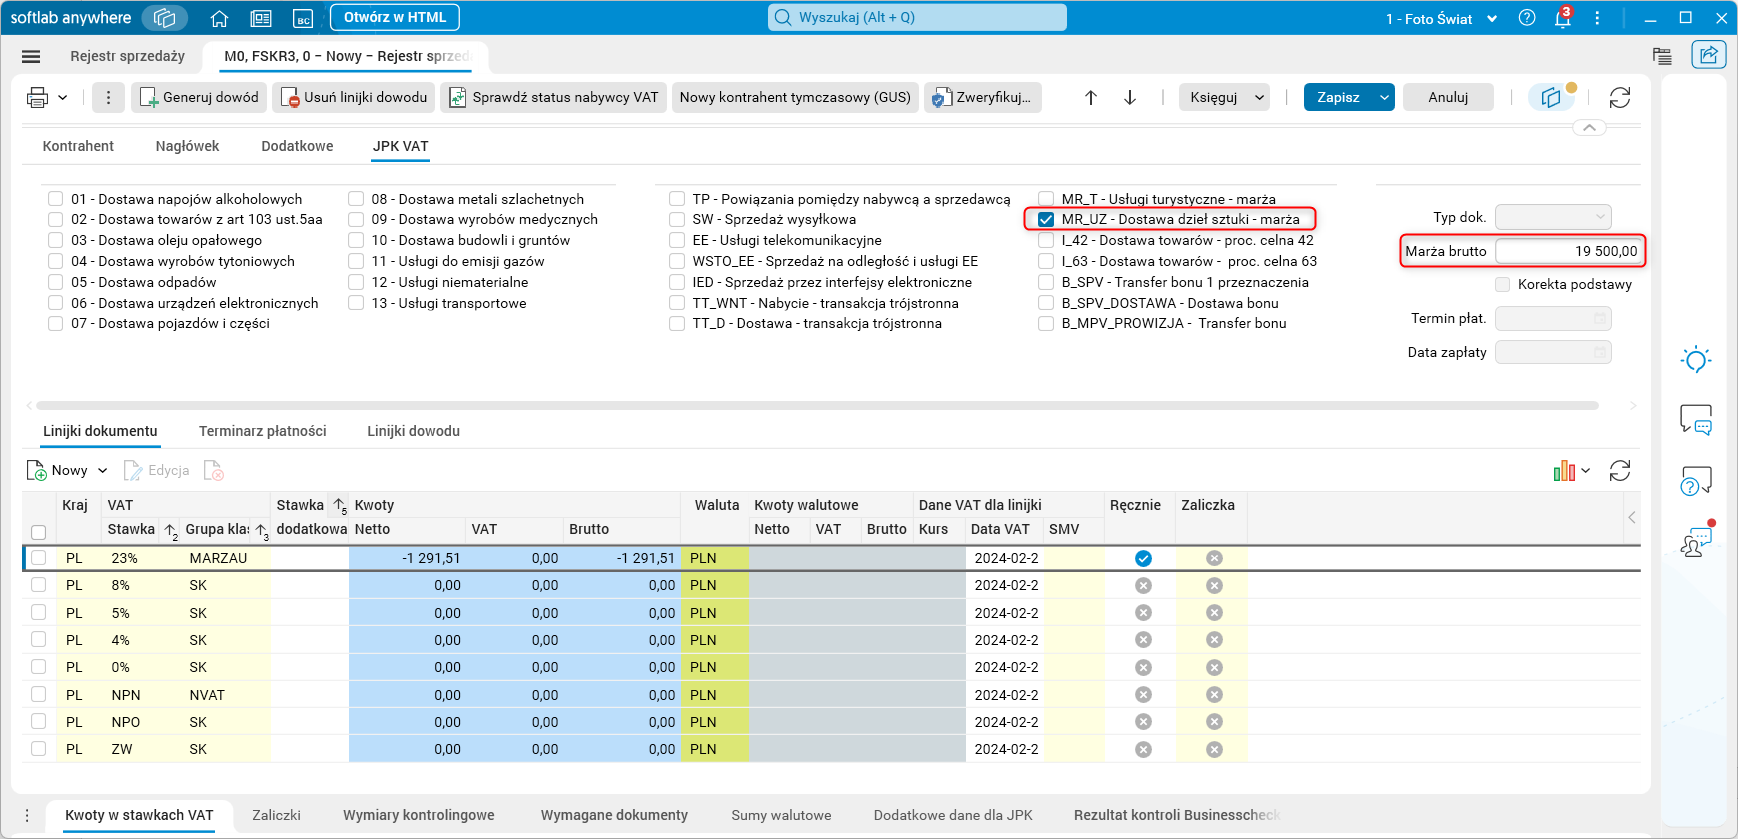Uncheck MR_UZ Dostawa dzieł sztuki marża
Image resolution: width=1738 pixels, height=839 pixels.
click(1046, 220)
